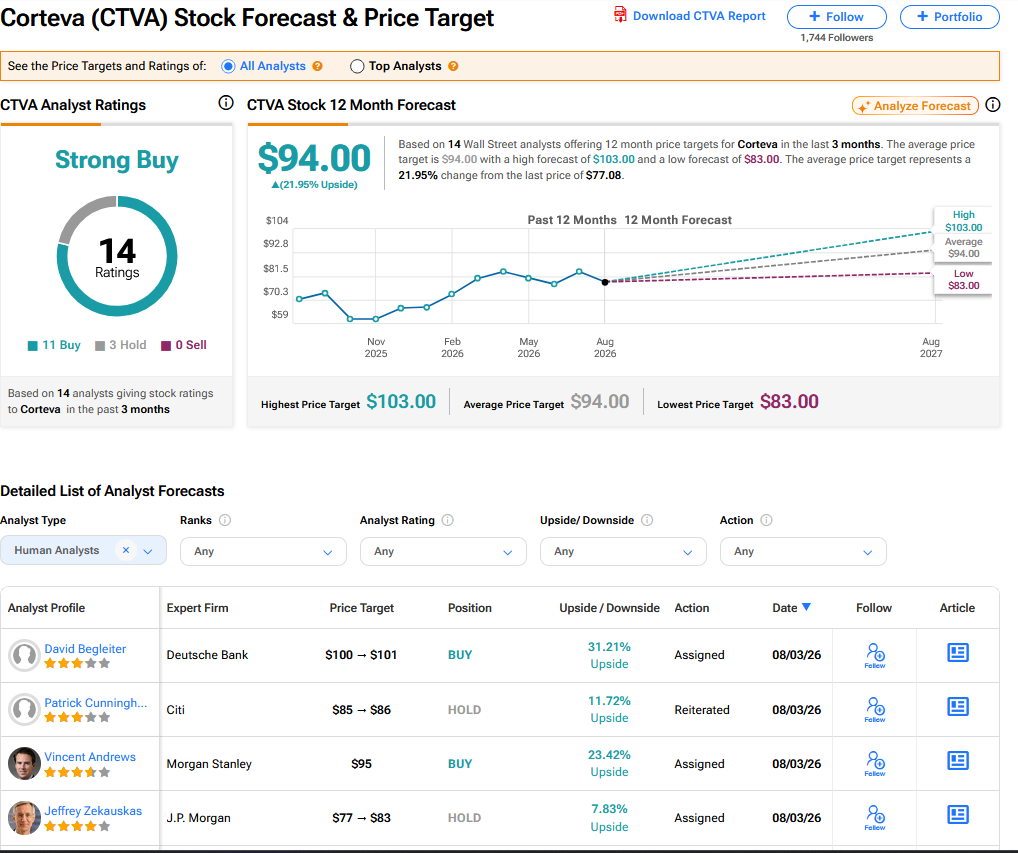Click the Follow button at the top

(x=836, y=17)
